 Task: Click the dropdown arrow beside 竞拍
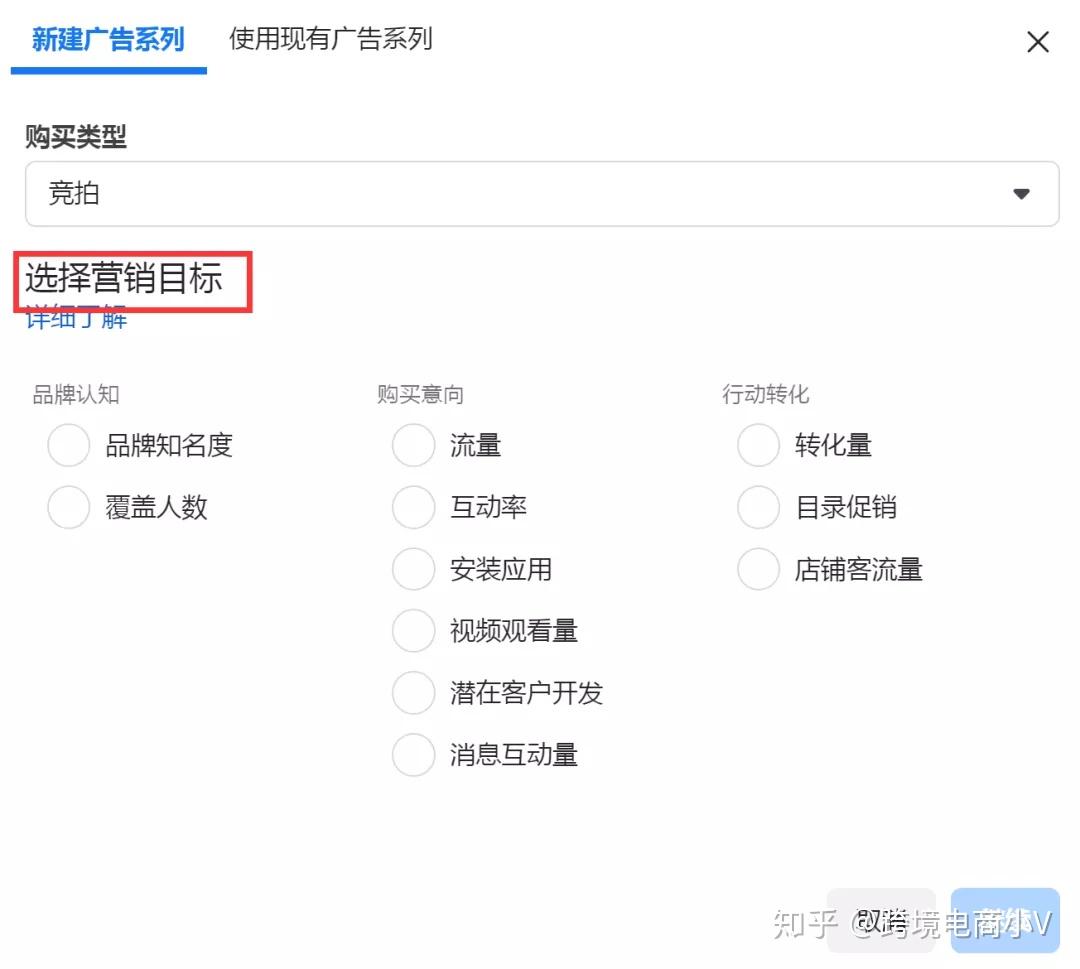tap(1021, 194)
